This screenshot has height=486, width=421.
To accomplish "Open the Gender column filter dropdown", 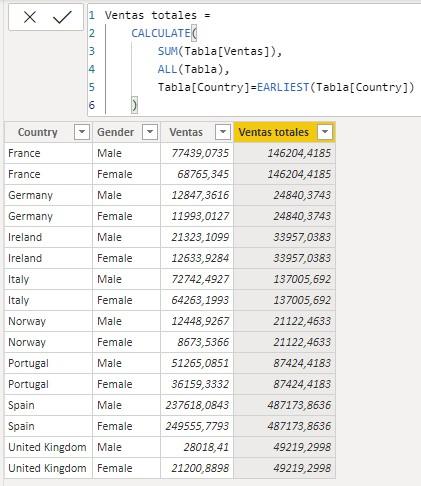I will (150, 132).
